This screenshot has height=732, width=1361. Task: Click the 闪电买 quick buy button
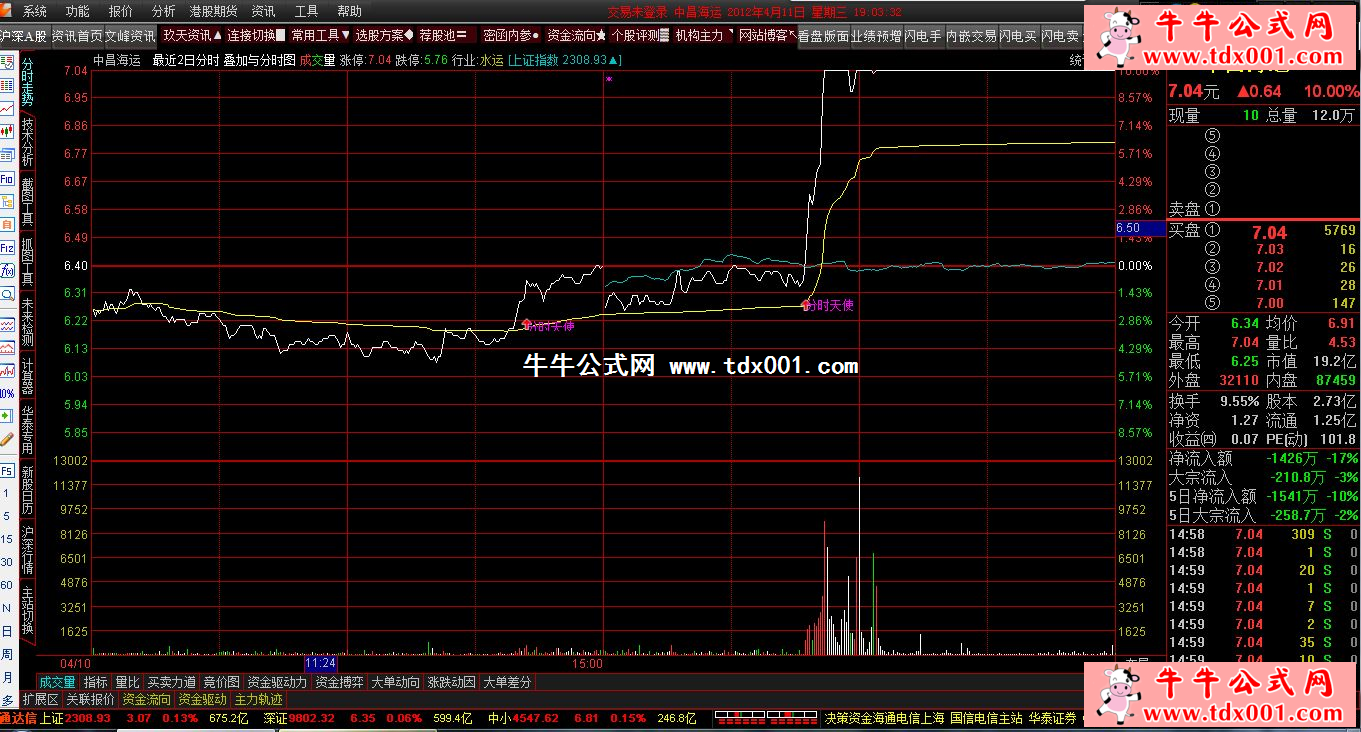coord(1017,36)
